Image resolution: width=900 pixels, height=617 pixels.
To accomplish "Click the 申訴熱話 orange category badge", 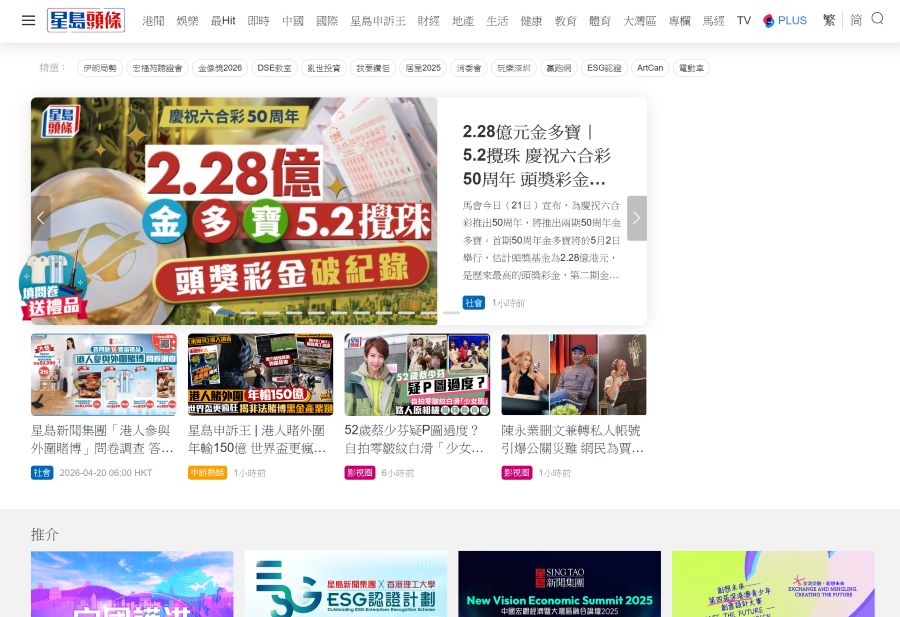I will 207,473.
